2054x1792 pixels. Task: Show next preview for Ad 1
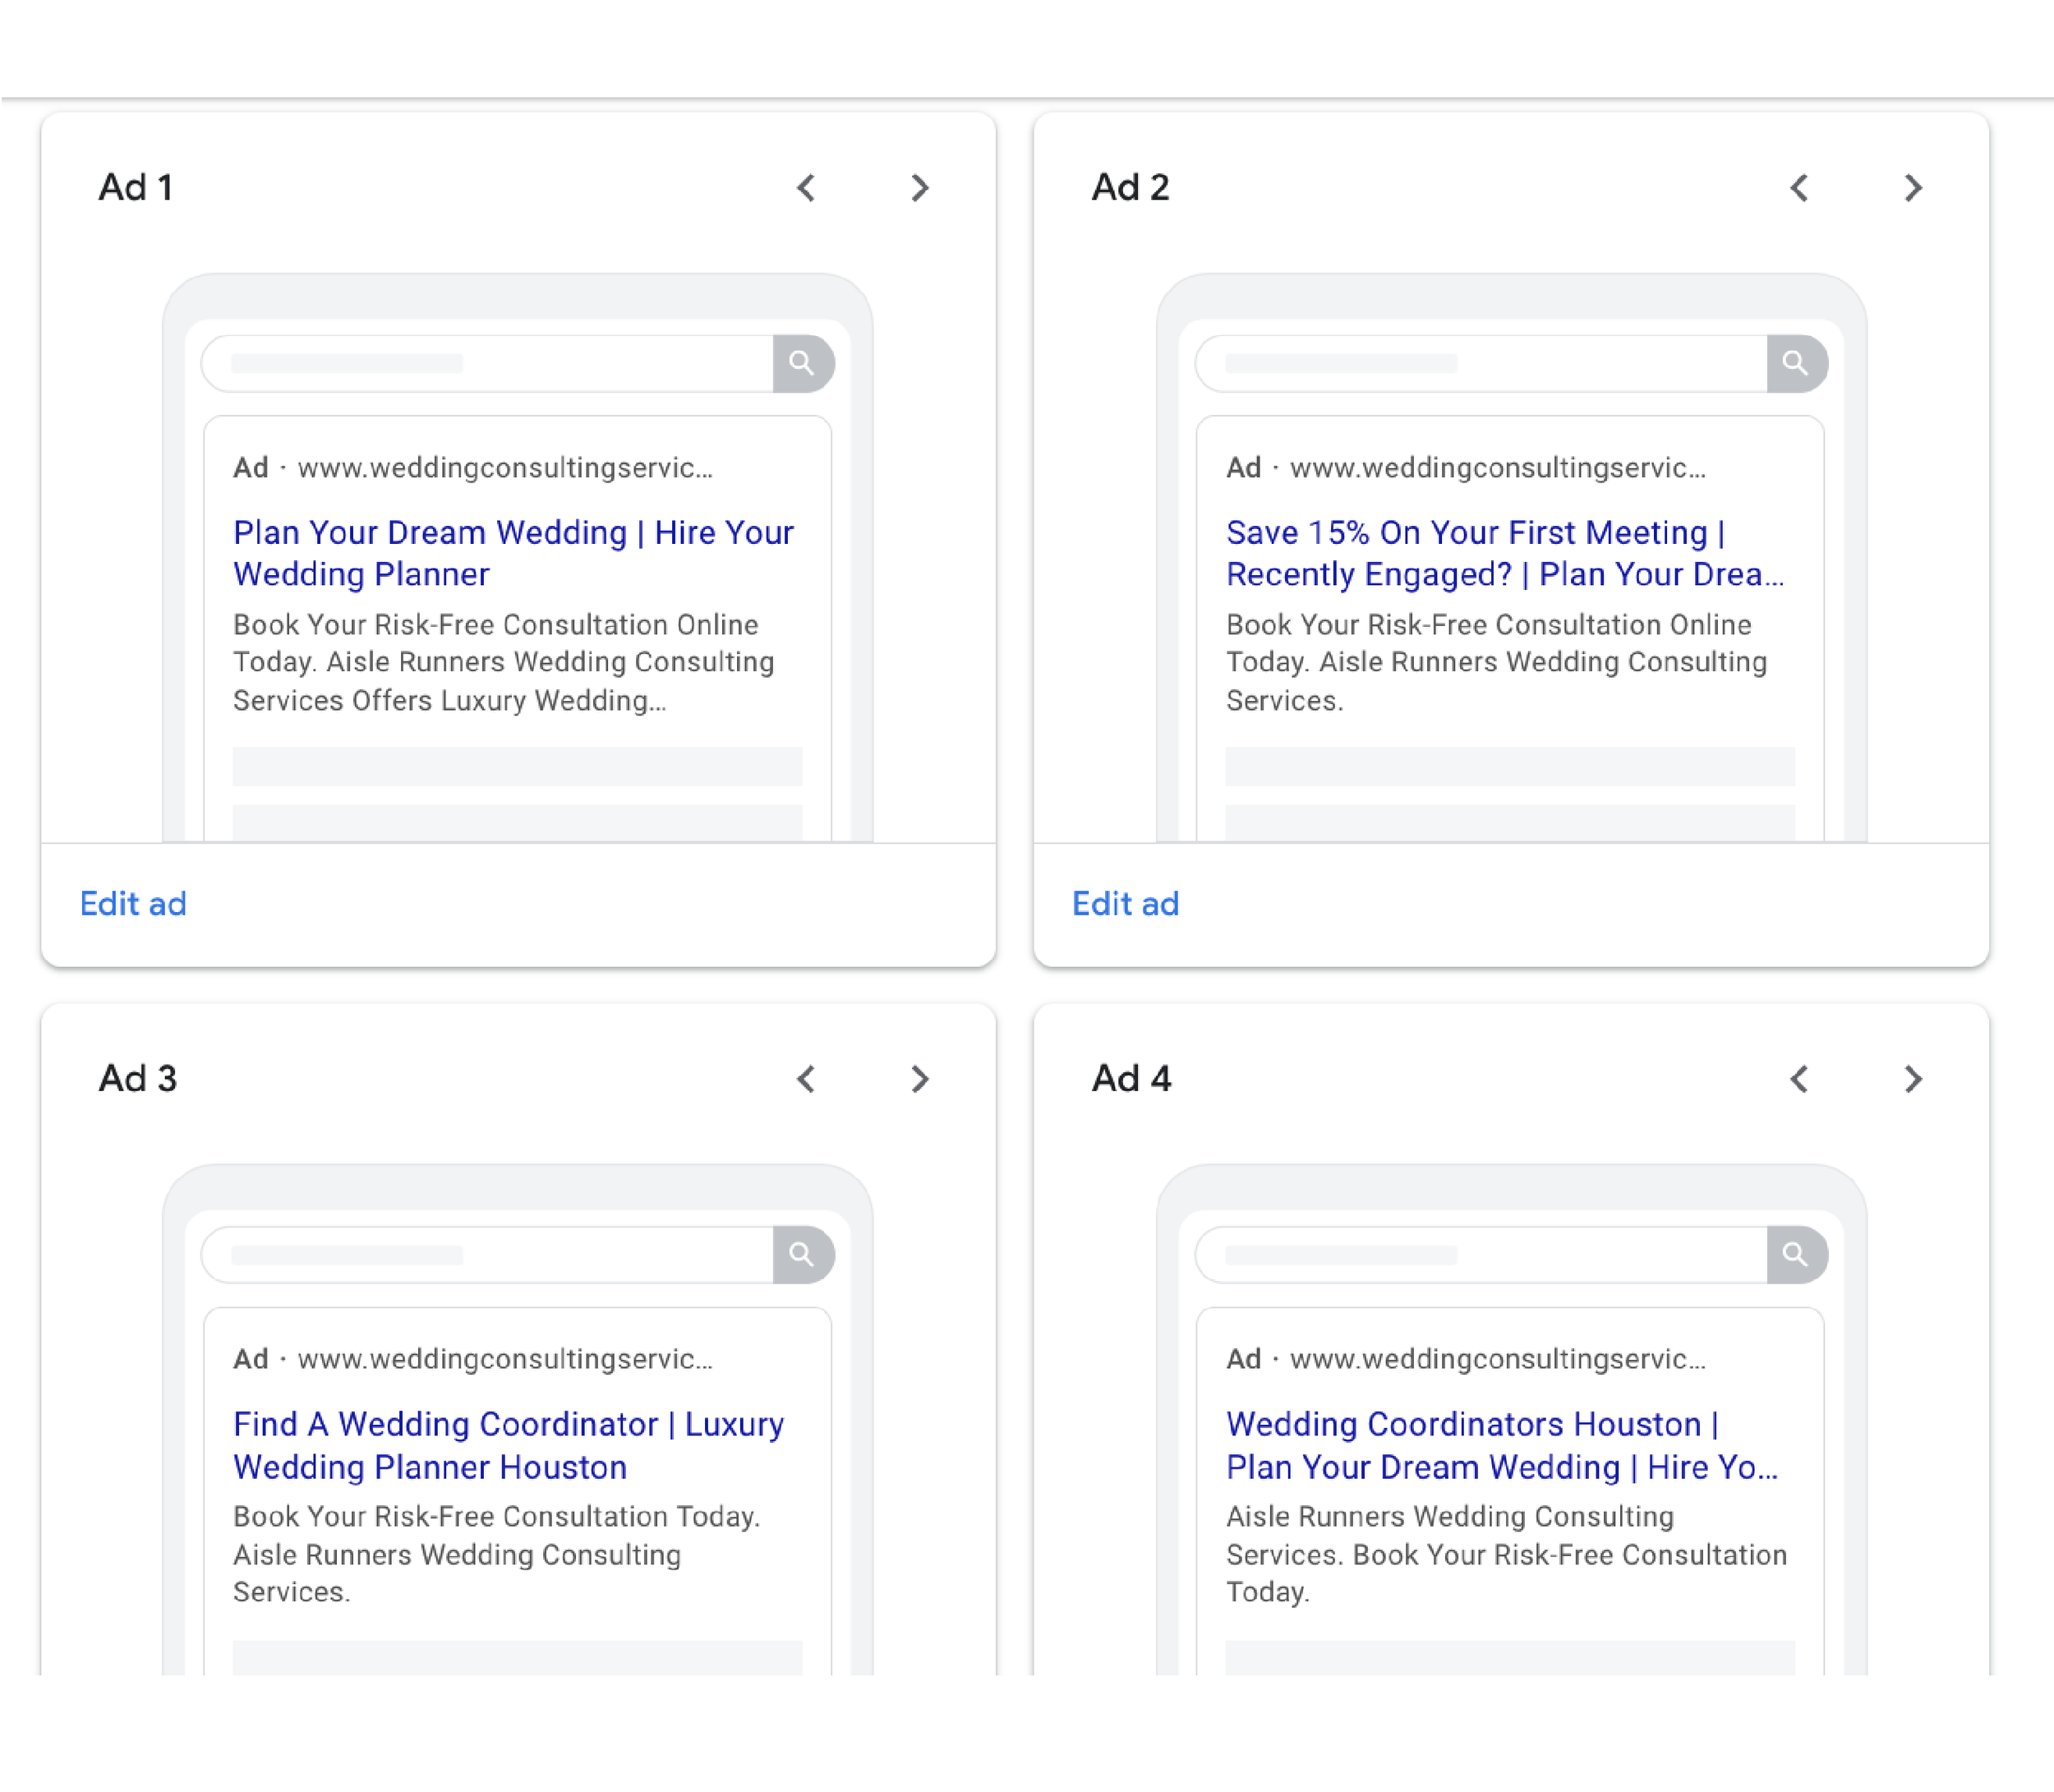[x=920, y=187]
